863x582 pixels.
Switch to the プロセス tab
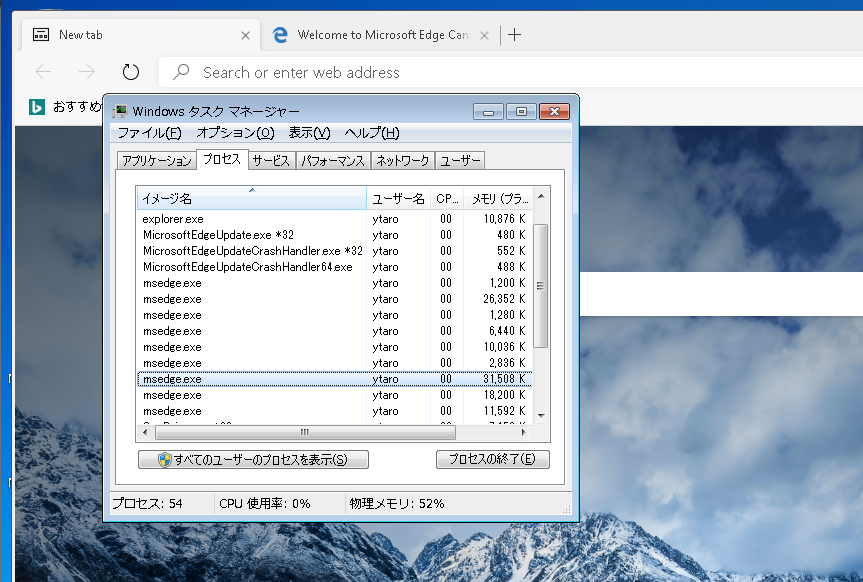click(x=222, y=159)
